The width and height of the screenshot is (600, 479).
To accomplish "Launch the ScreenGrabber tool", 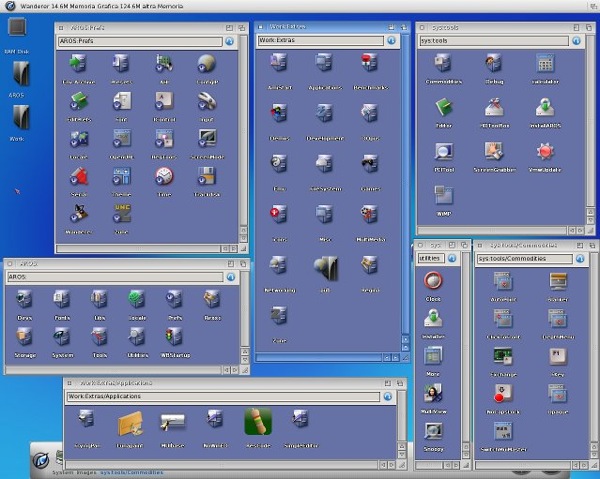I will coord(493,151).
